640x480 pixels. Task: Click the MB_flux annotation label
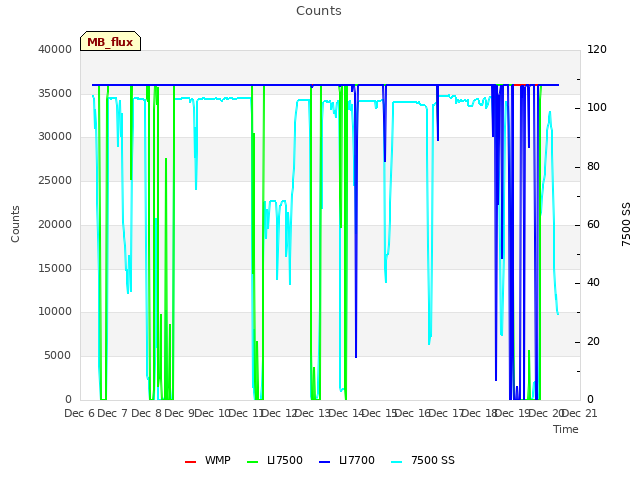[x=110, y=42]
